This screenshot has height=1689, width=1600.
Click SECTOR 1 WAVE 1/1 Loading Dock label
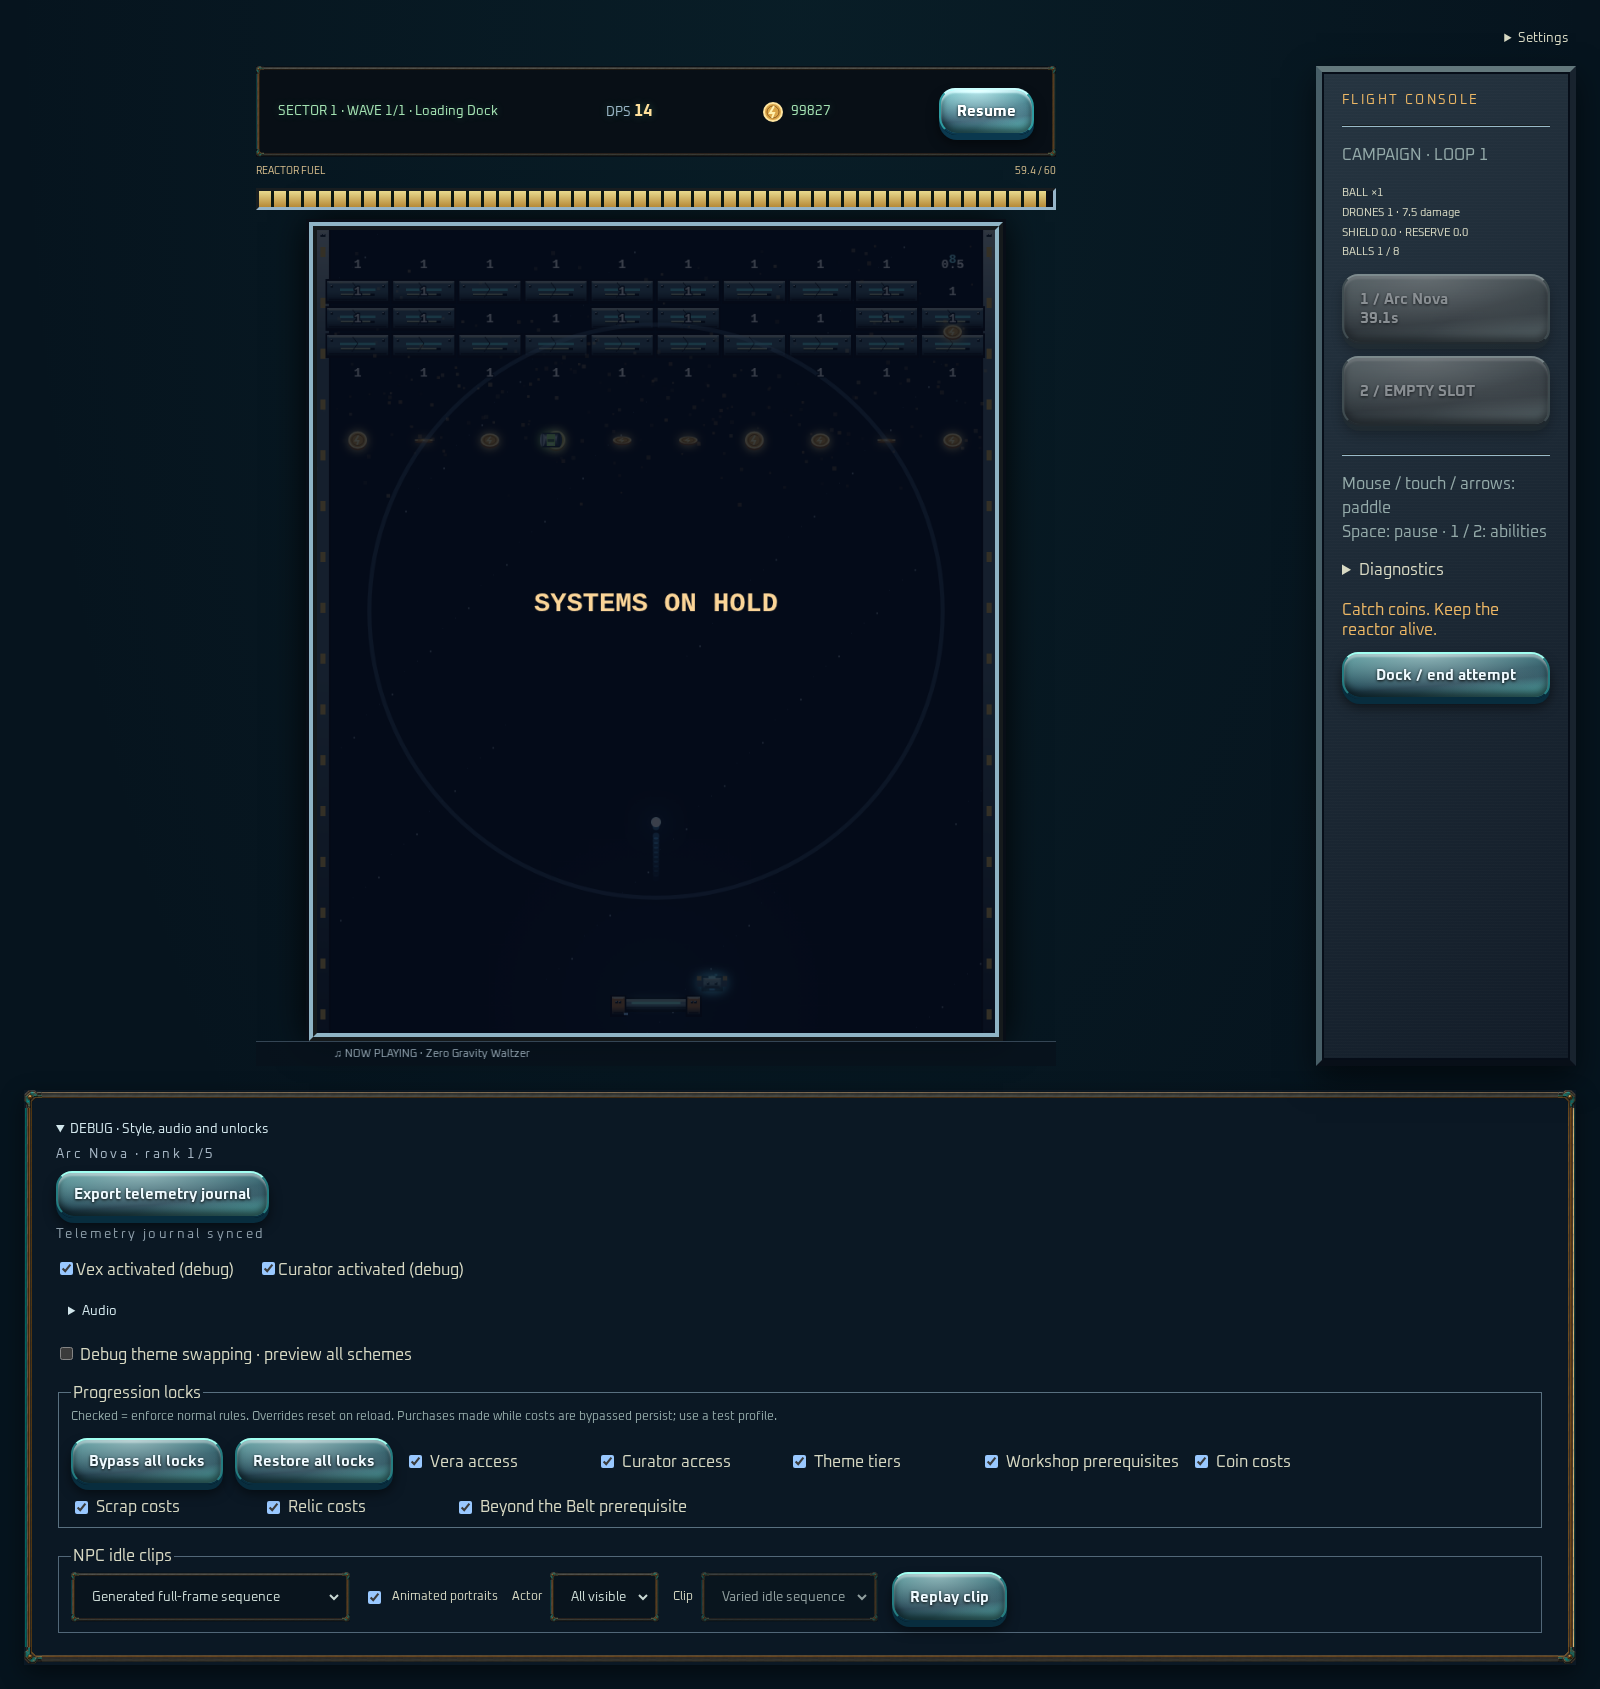(388, 111)
